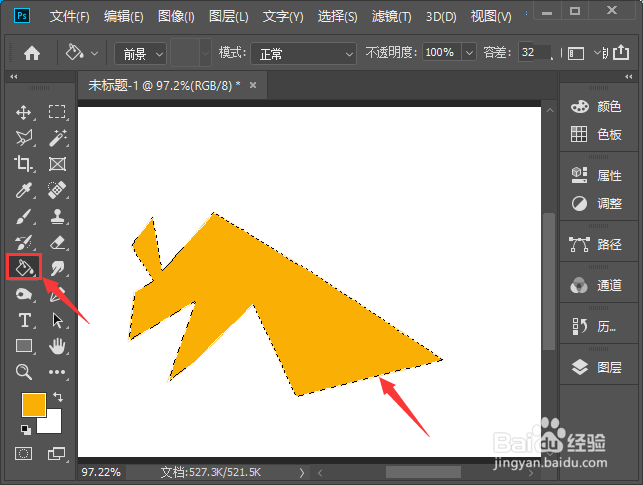The width and height of the screenshot is (643, 485).
Task: Swap foreground and background colors
Action: point(58,397)
